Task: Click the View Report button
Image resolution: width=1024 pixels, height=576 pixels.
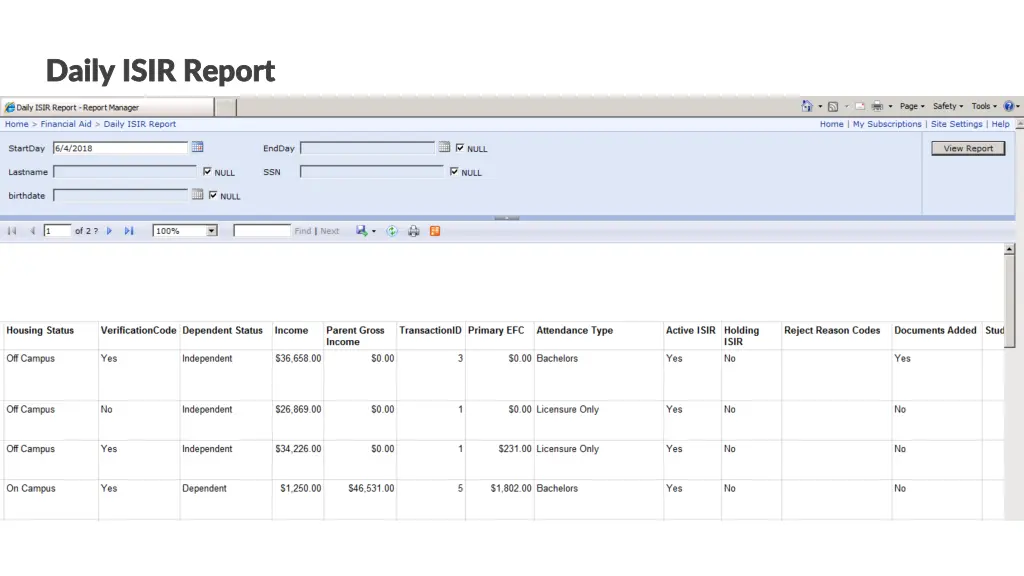Action: pos(968,148)
